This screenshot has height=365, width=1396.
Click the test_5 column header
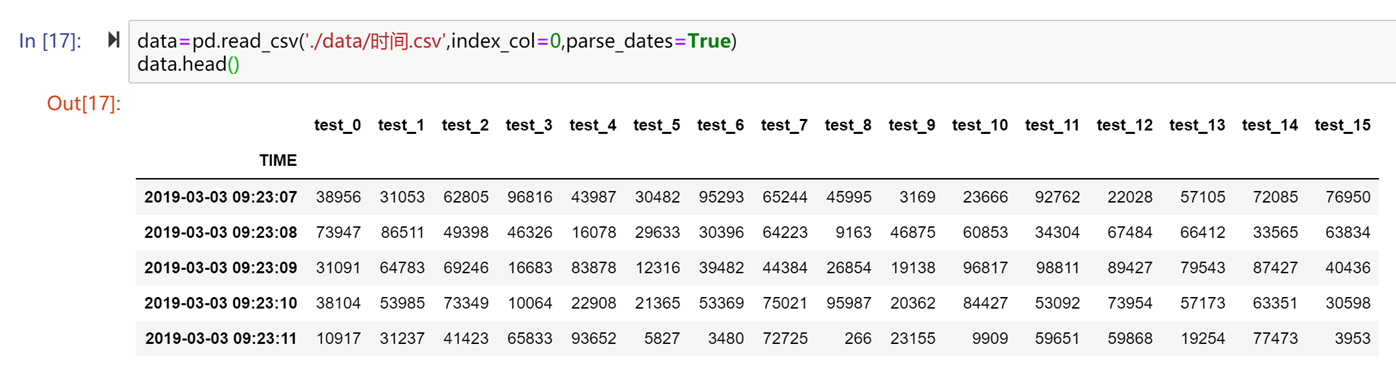click(656, 125)
